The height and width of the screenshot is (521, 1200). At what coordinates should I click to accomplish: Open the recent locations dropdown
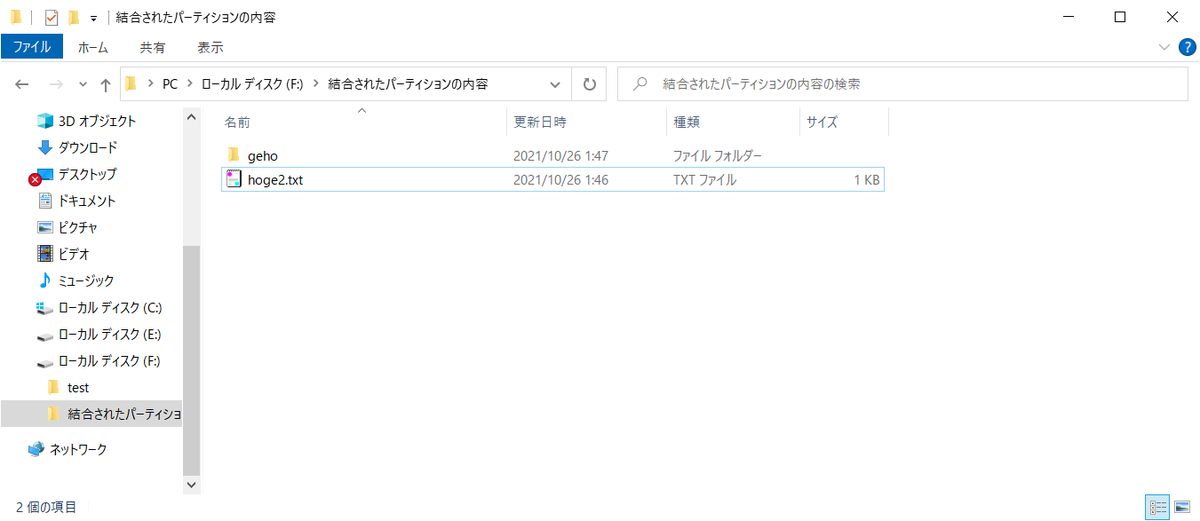[x=82, y=85]
